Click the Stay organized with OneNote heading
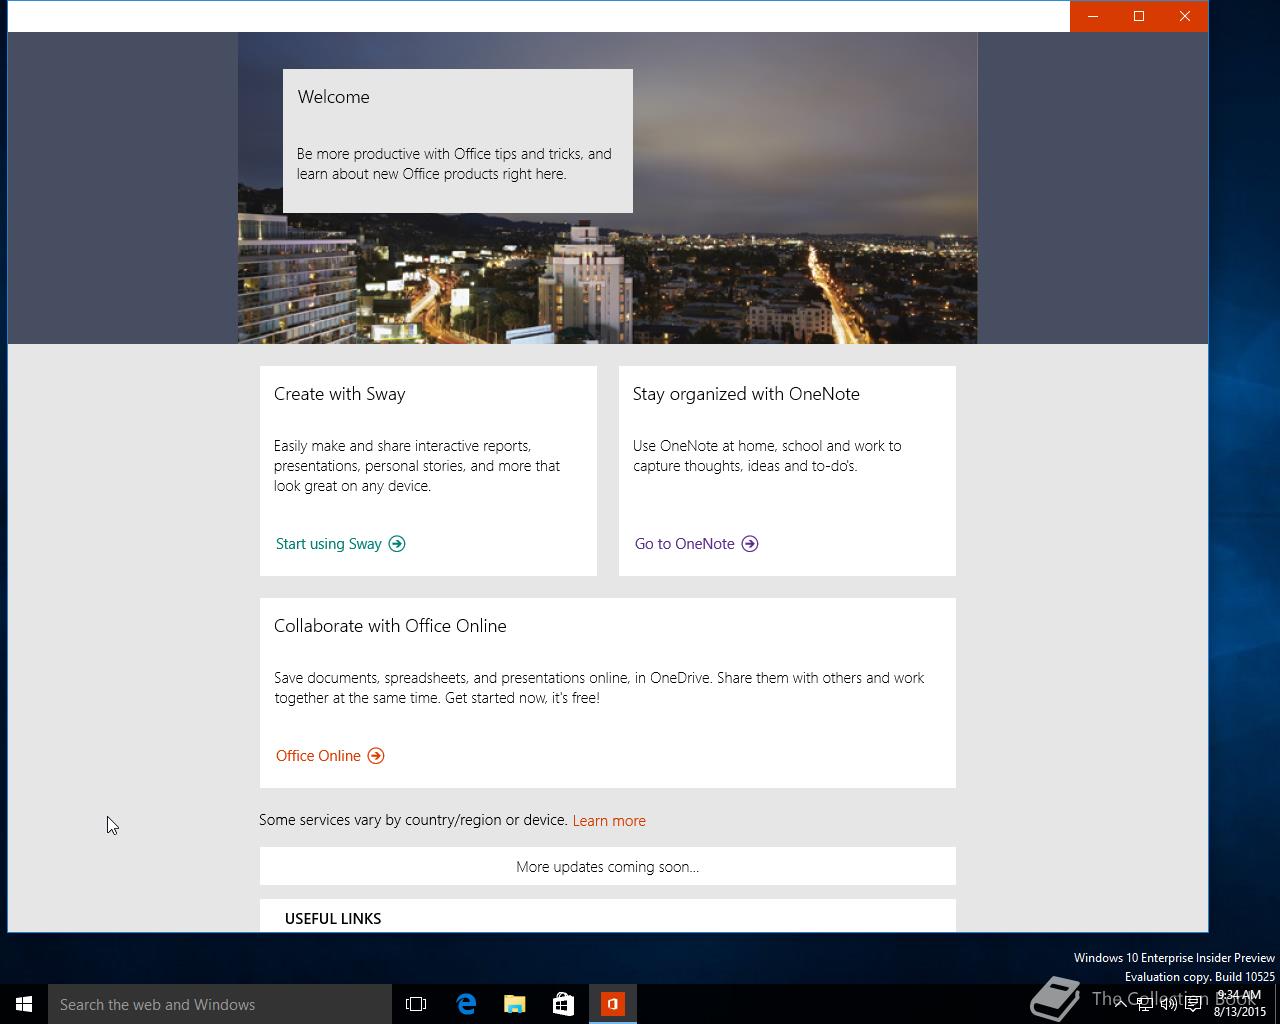 tap(746, 394)
